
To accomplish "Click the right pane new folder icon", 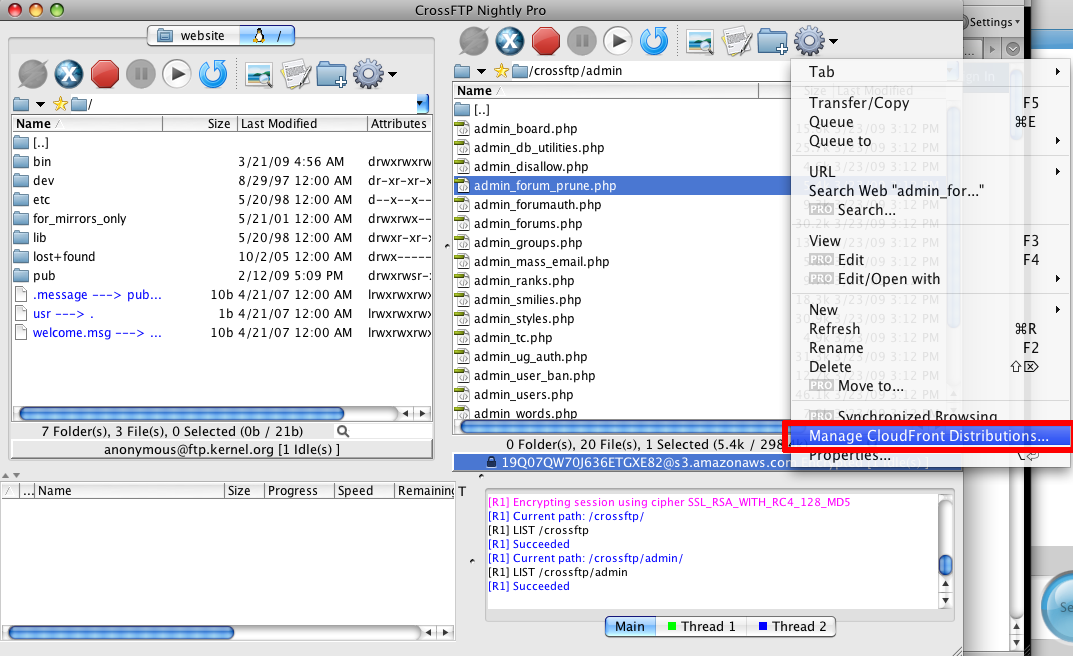I will (x=773, y=41).
